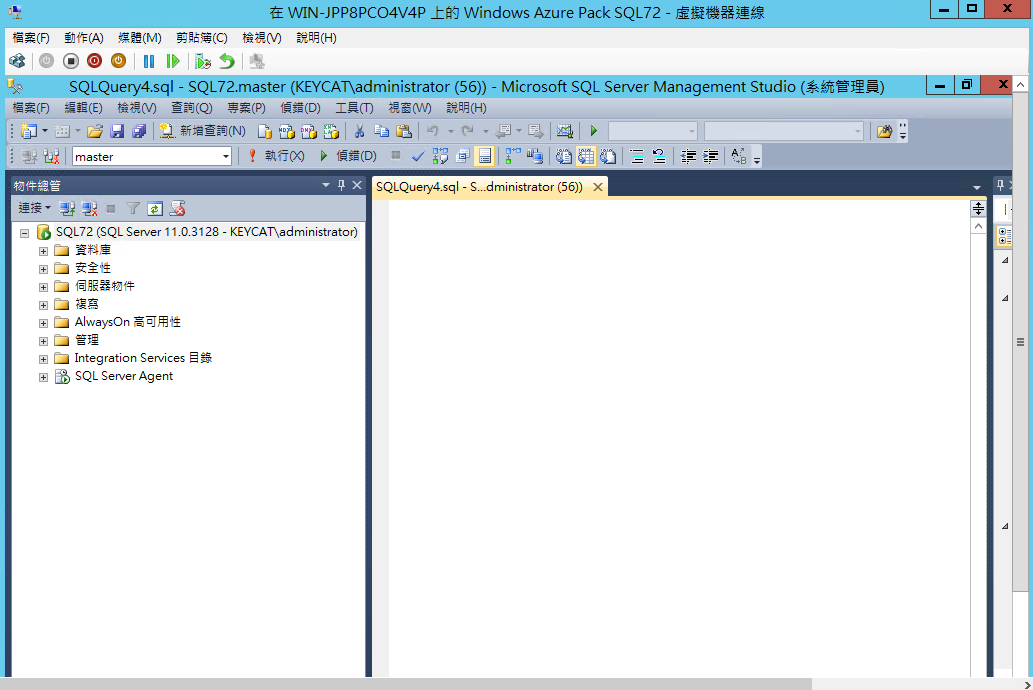The height and width of the screenshot is (690, 1033).
Task: Click the 執行(X) execute button
Action: coord(275,156)
